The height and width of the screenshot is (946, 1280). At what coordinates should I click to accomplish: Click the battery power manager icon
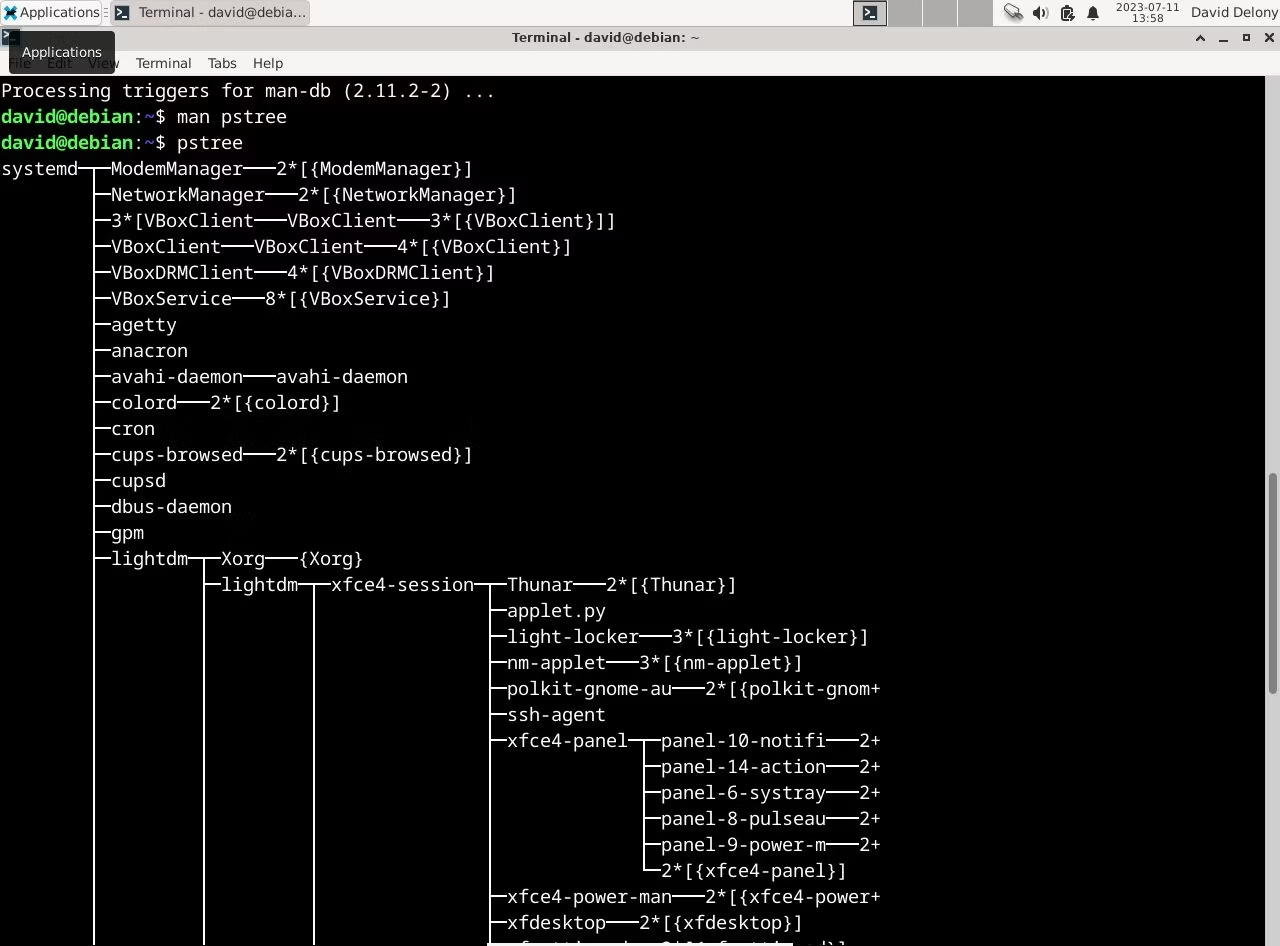[1067, 12]
